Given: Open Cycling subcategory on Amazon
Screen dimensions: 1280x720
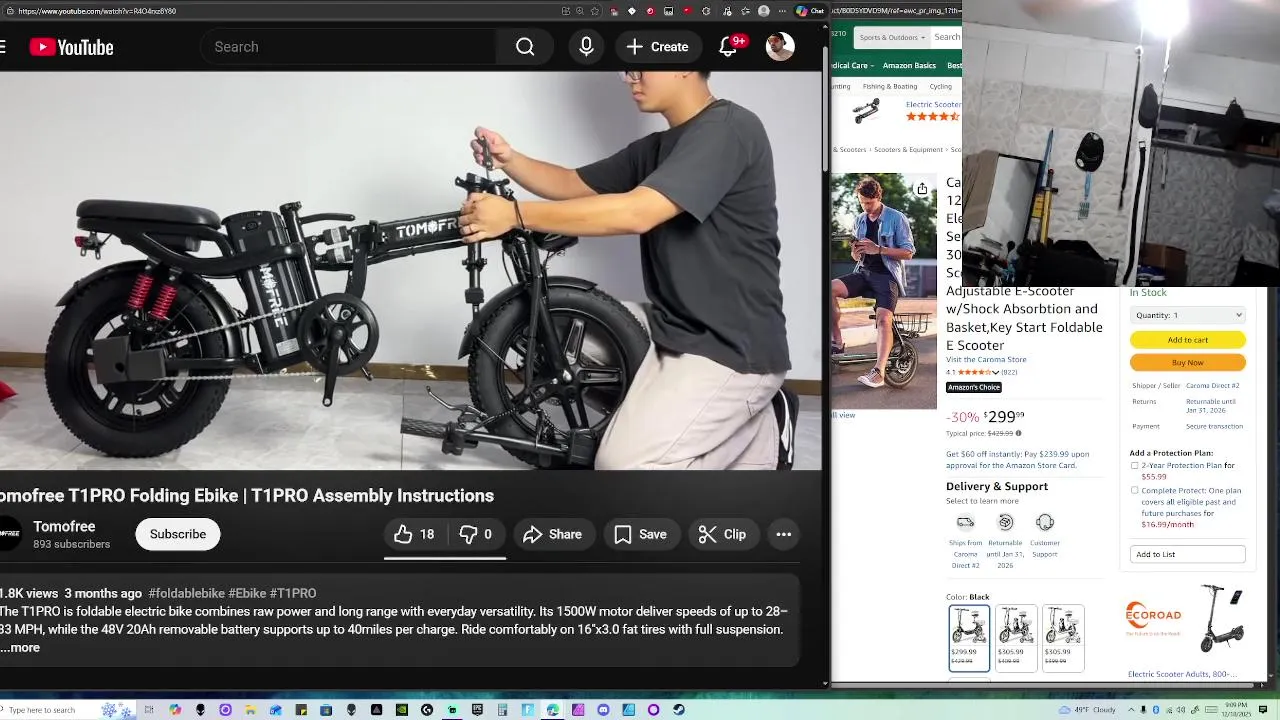Looking at the screenshot, I should pyautogui.click(x=941, y=87).
